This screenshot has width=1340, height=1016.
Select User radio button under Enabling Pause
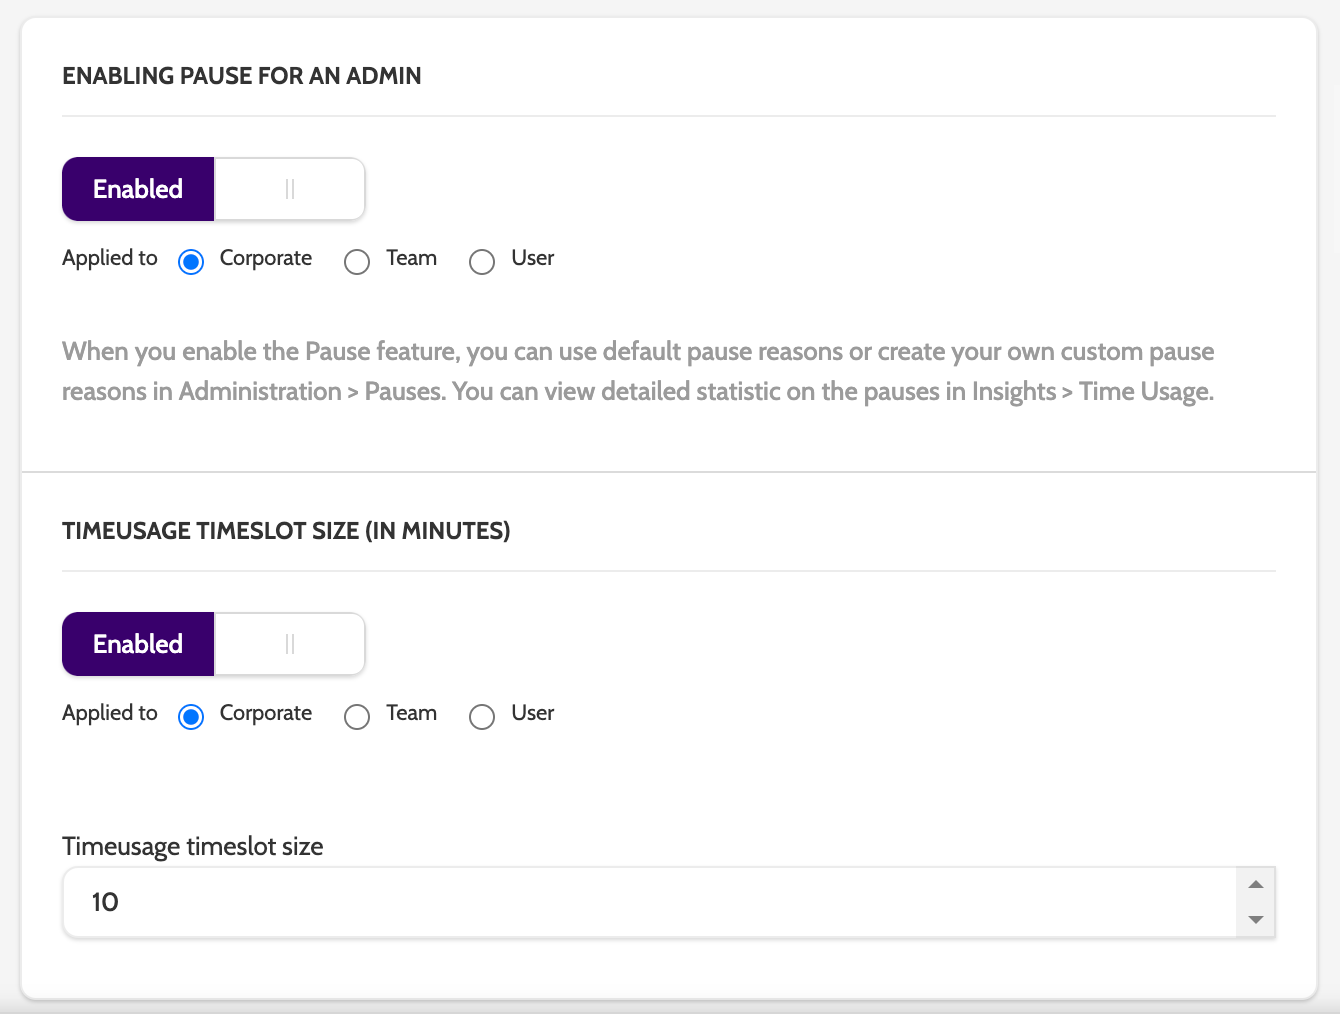pyautogui.click(x=482, y=262)
